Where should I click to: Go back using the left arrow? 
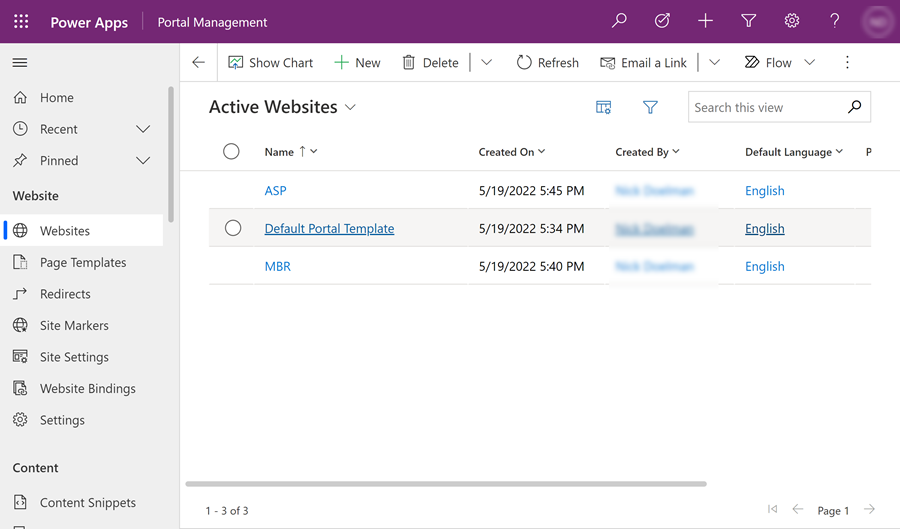point(199,63)
